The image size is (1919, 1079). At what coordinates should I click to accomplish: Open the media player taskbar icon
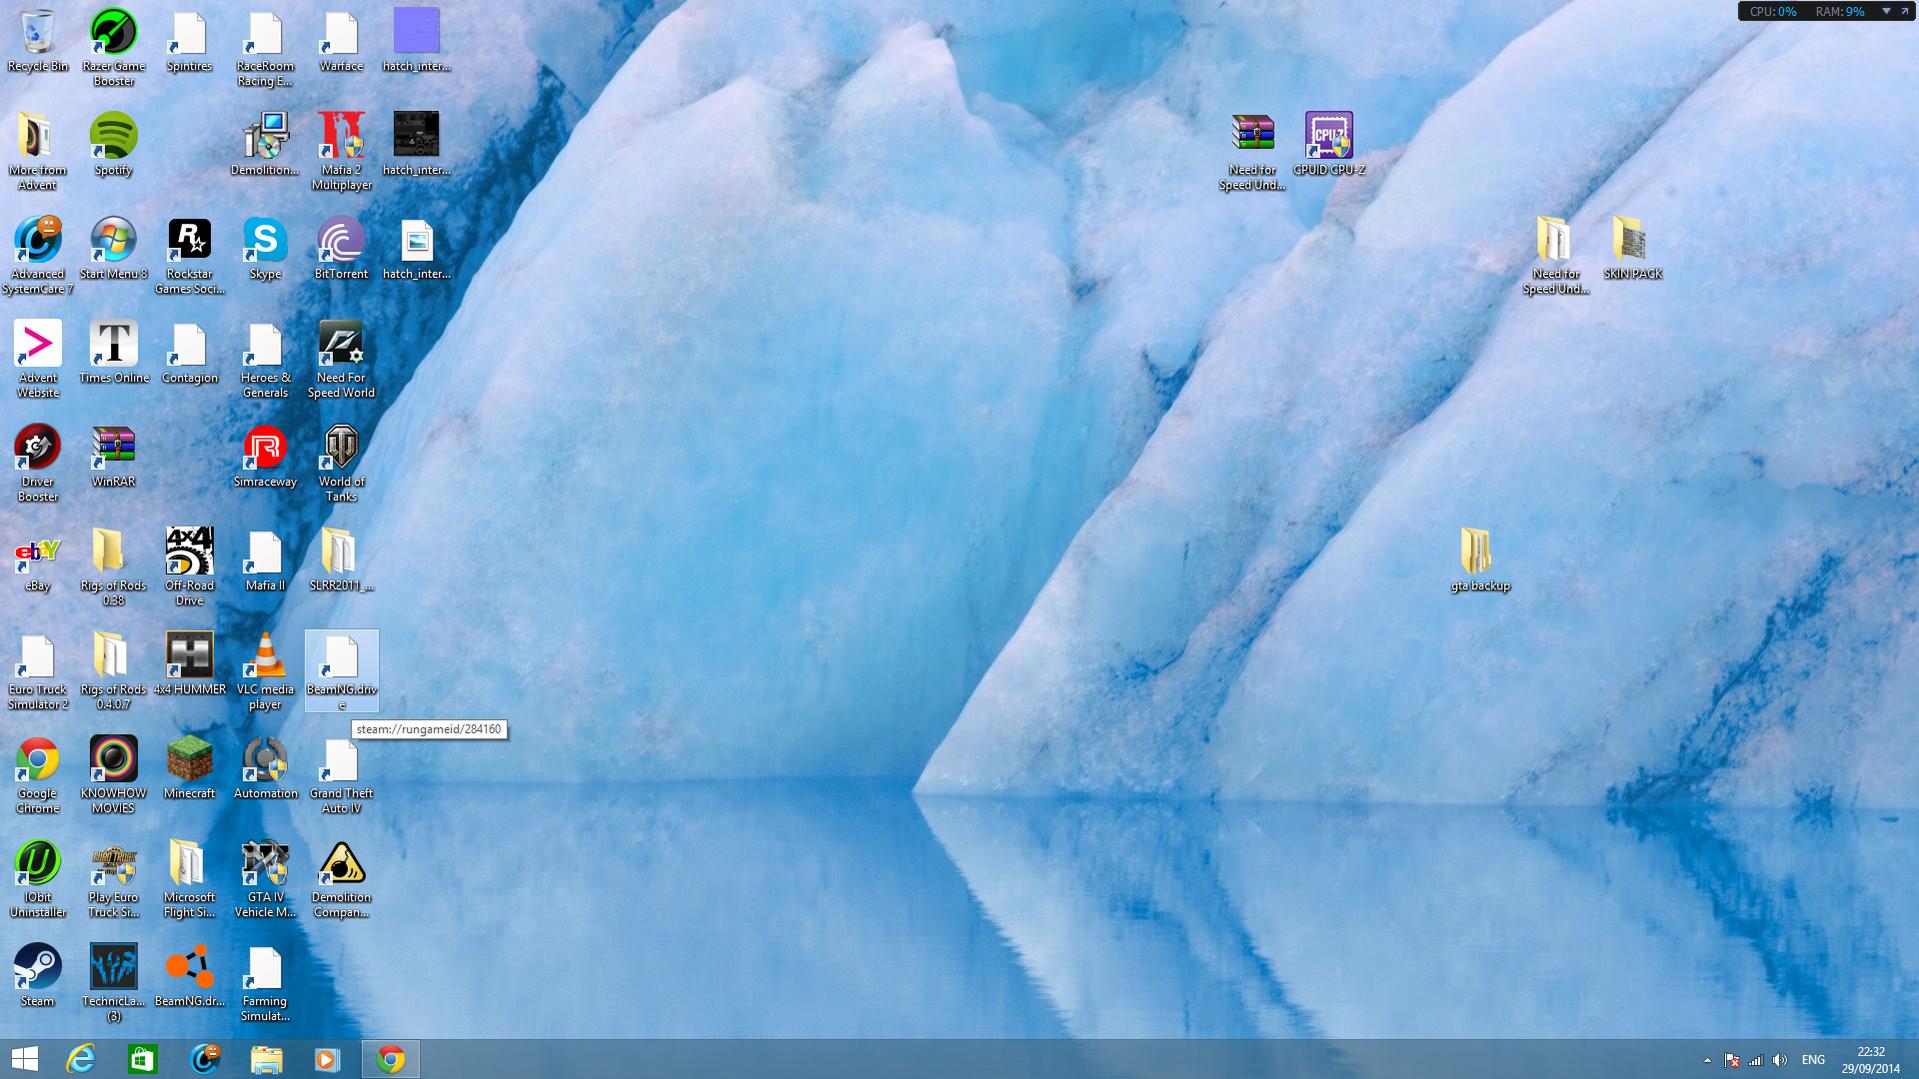[x=327, y=1059]
